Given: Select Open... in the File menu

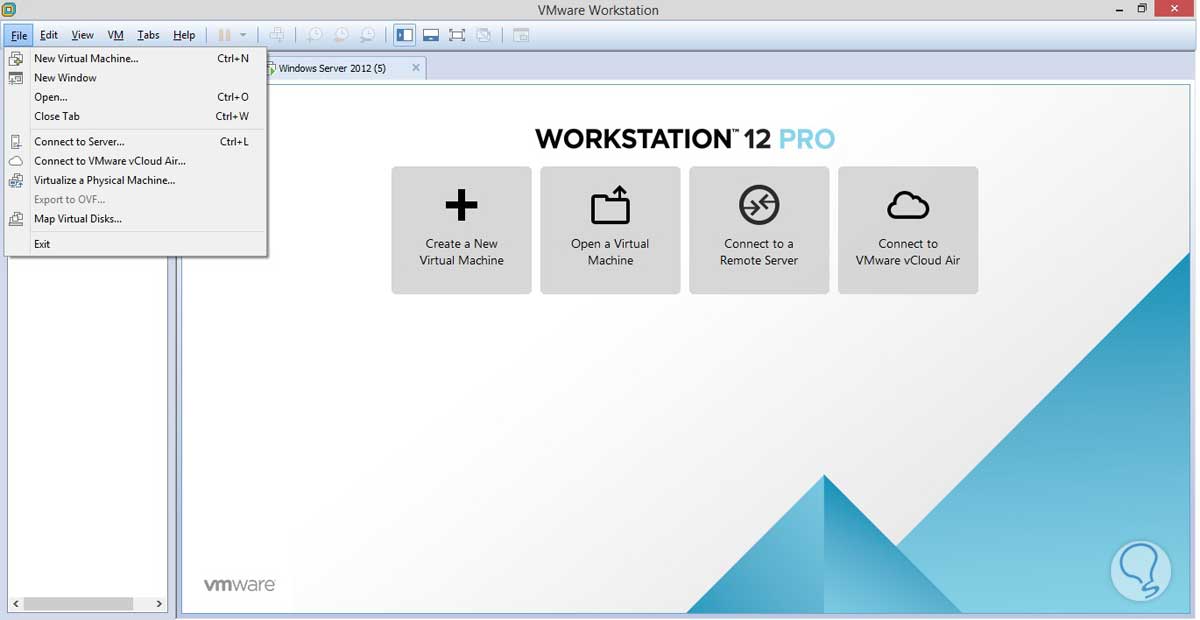Looking at the screenshot, I should (136, 97).
